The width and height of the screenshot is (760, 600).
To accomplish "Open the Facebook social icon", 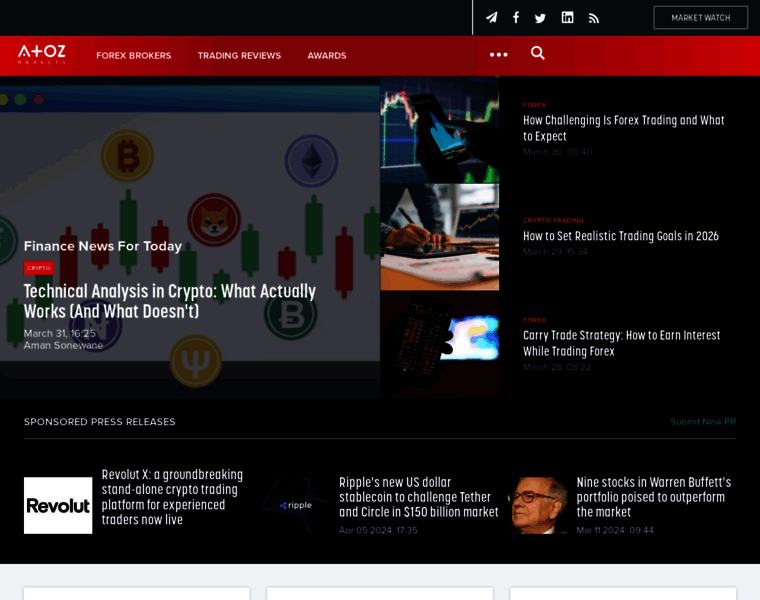I will tap(516, 18).
